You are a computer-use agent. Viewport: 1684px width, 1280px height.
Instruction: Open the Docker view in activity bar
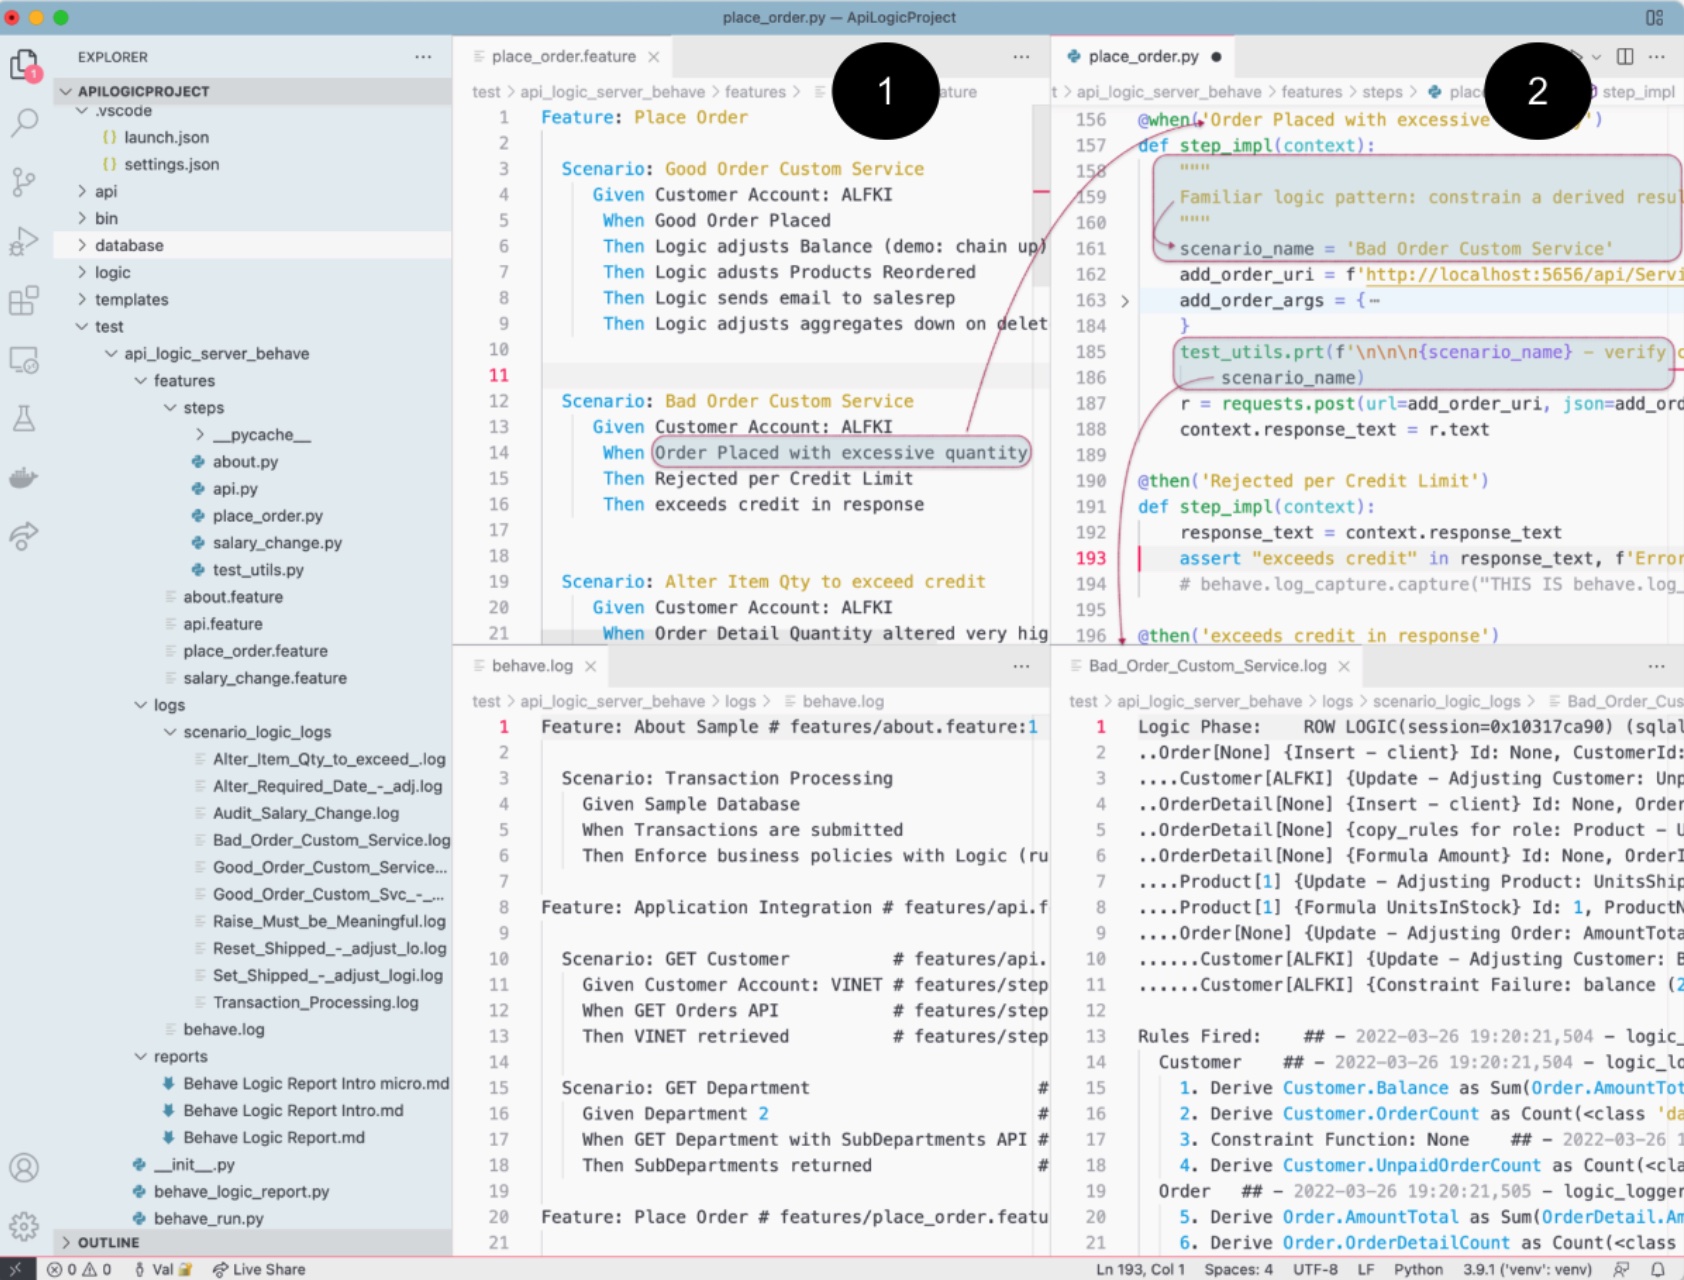[x=24, y=477]
